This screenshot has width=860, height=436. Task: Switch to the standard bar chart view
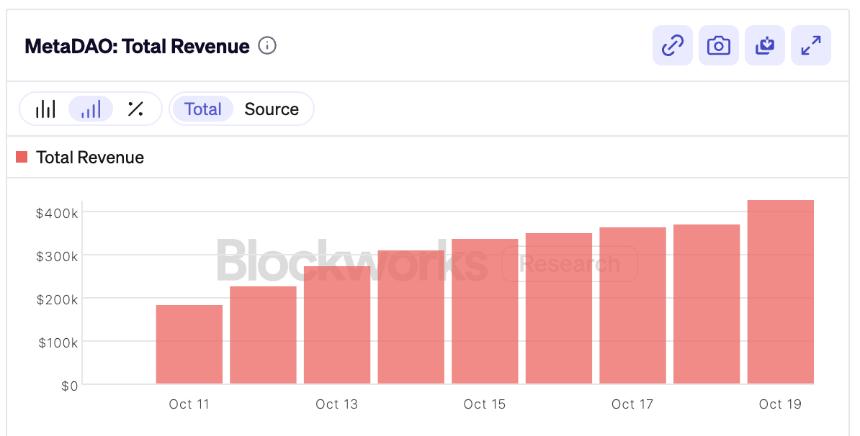pyautogui.click(x=46, y=109)
